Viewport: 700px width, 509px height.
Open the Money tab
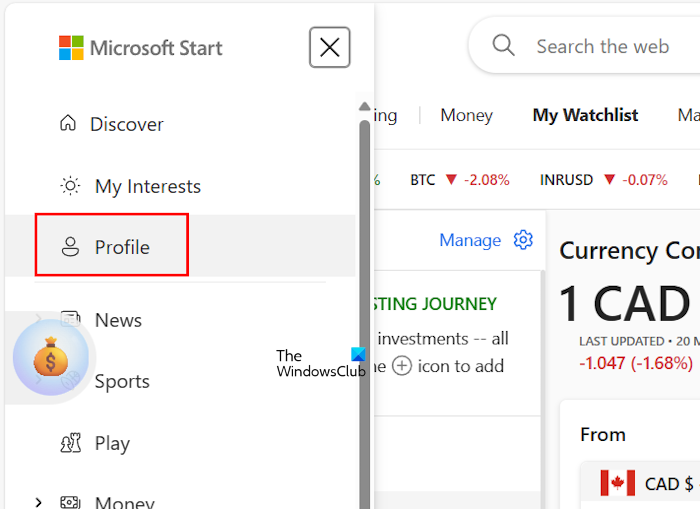pyautogui.click(x=466, y=115)
